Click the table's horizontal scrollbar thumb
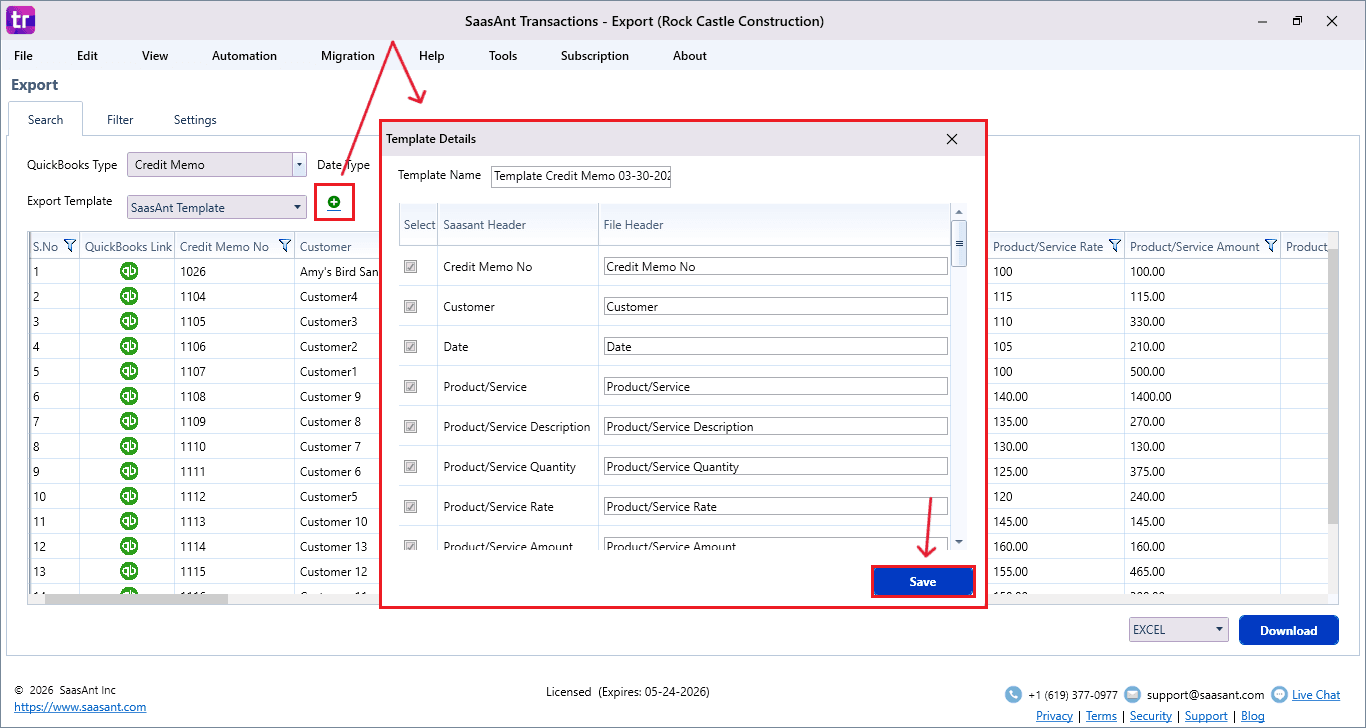The image size is (1366, 728). (136, 599)
